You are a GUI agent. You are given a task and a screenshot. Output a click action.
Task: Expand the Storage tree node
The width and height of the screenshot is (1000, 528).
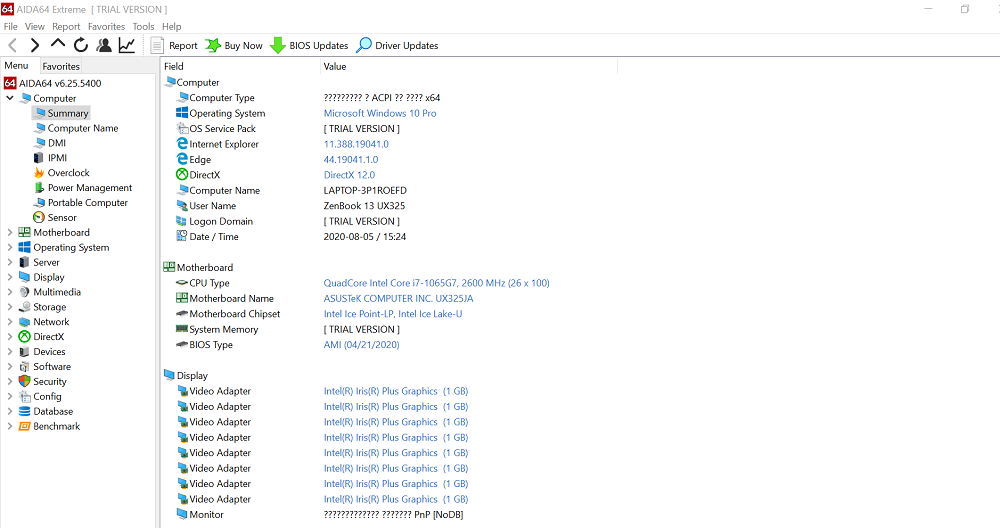[10, 307]
